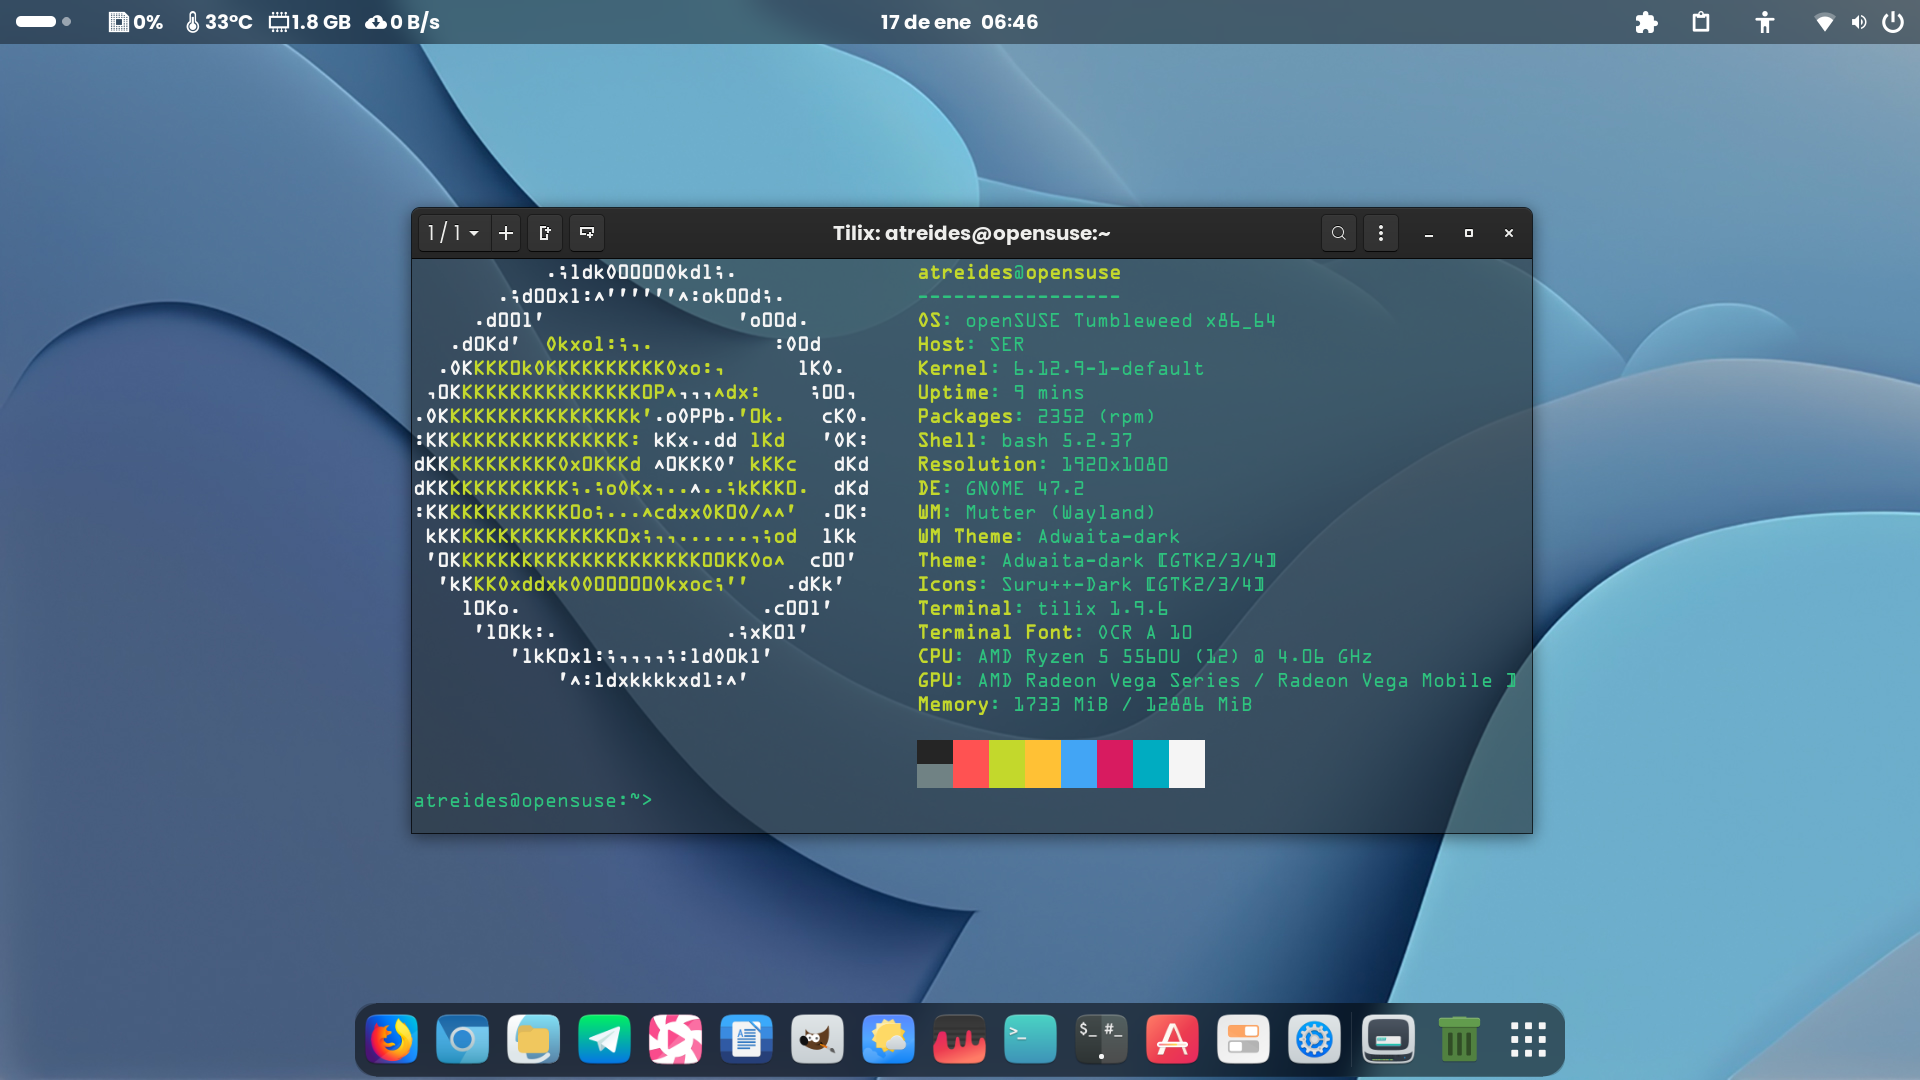Screen dimensions: 1920x1080
Task: Launch GIMP from the dock
Action: [x=817, y=1040]
